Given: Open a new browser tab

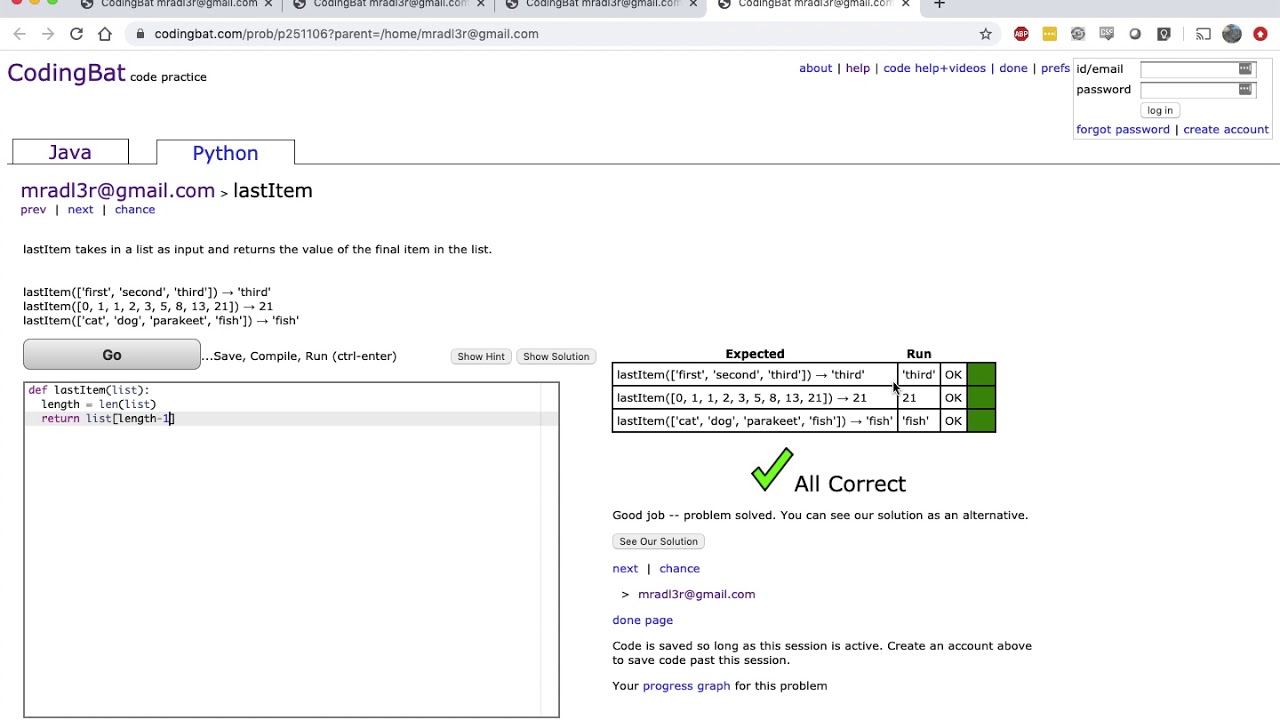Looking at the screenshot, I should [x=939, y=5].
